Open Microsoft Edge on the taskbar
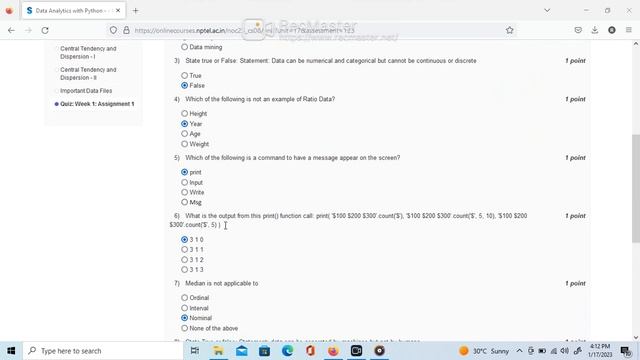Image resolution: width=640 pixels, height=360 pixels. 287,351
